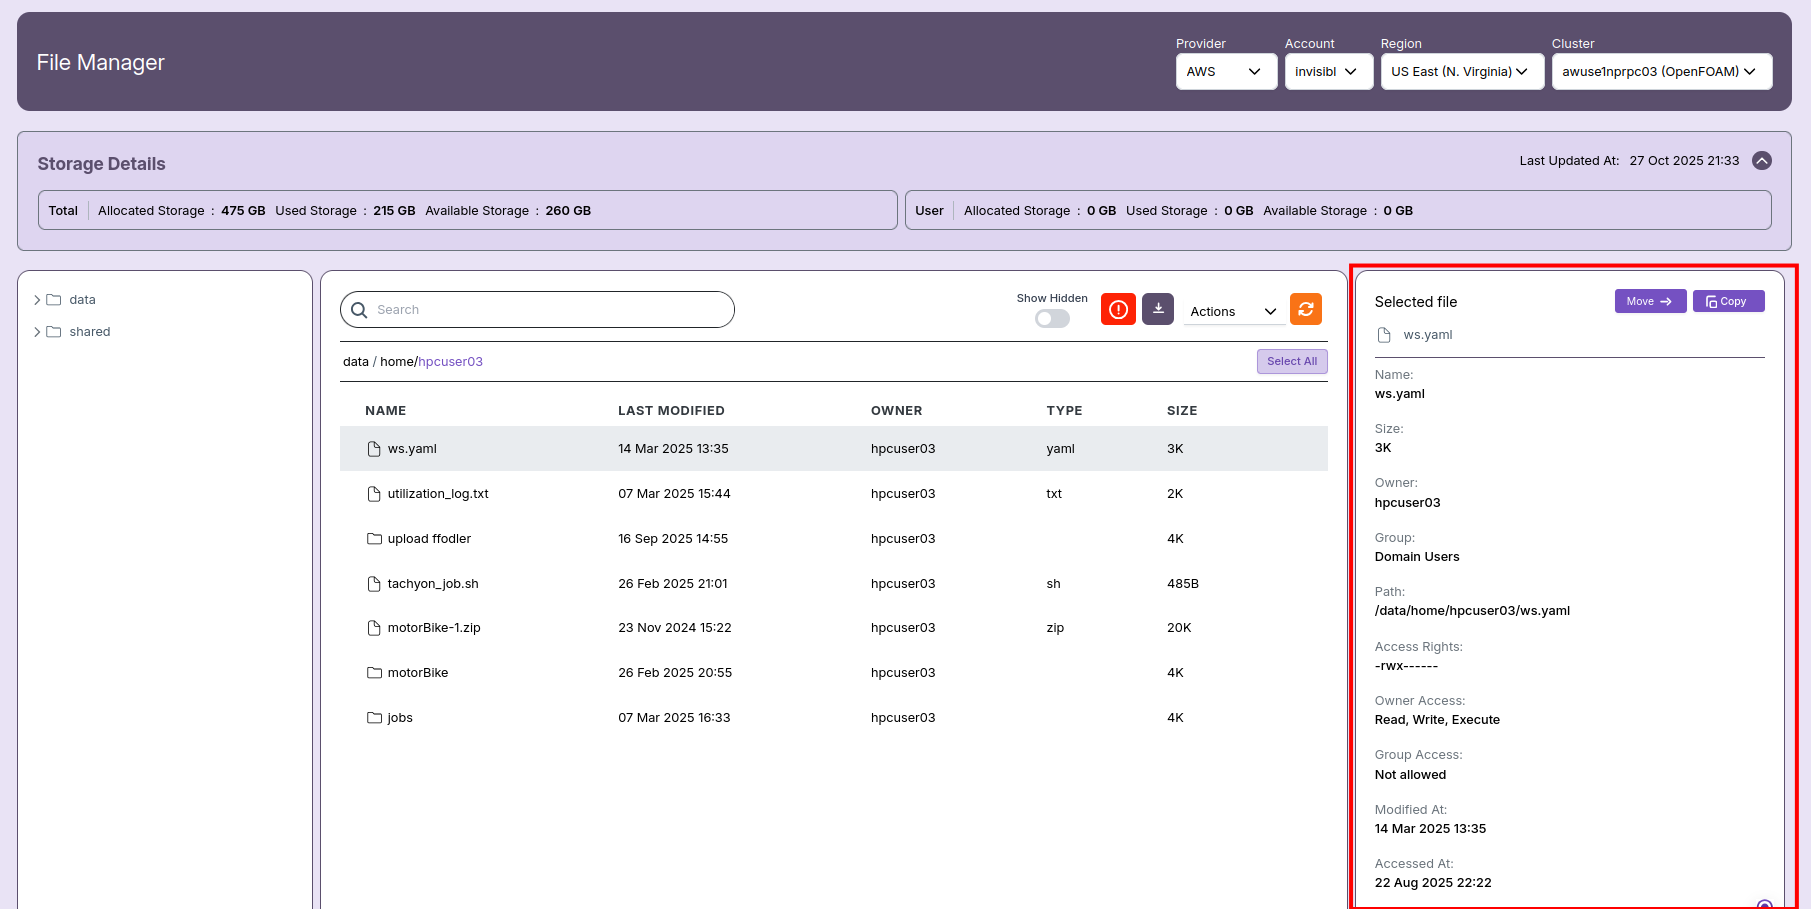Click the search magnifier icon
The image size is (1811, 909).
[x=359, y=310]
